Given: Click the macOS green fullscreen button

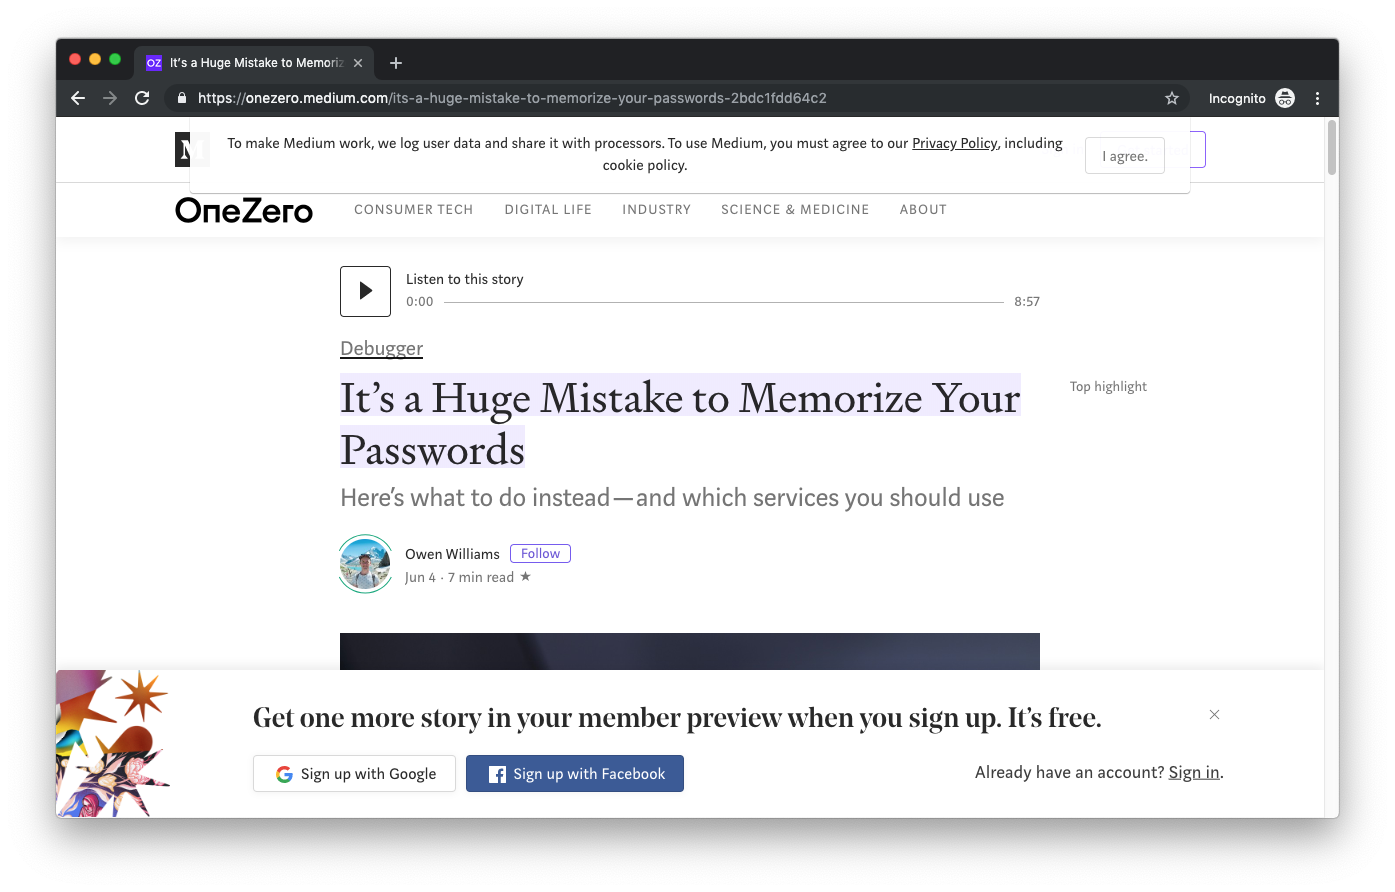Looking at the screenshot, I should pos(115,59).
